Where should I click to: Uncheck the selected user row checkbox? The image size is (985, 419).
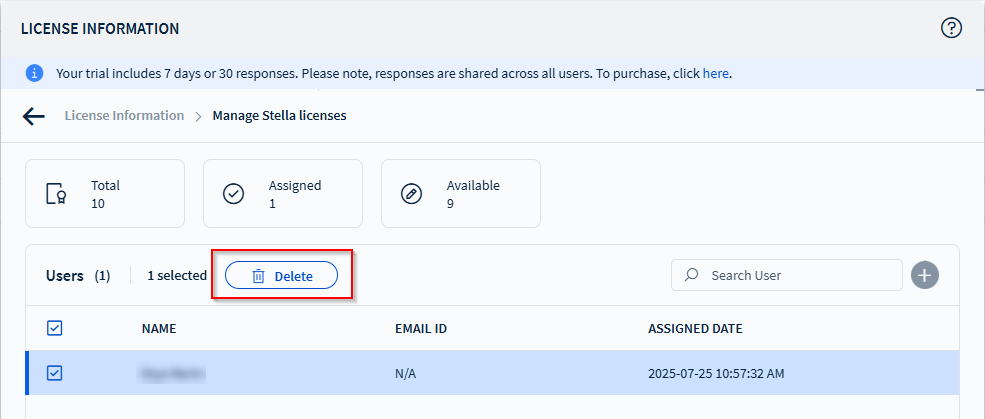point(55,373)
